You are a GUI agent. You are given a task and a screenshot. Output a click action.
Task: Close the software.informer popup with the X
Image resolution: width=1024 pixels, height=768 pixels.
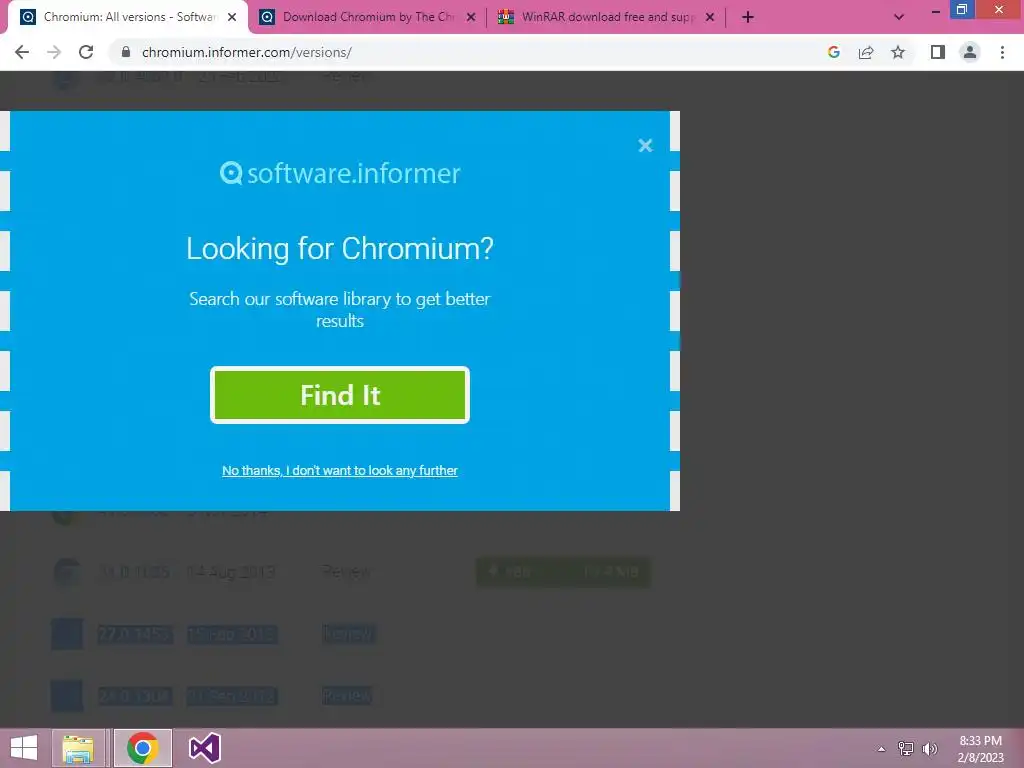[645, 145]
